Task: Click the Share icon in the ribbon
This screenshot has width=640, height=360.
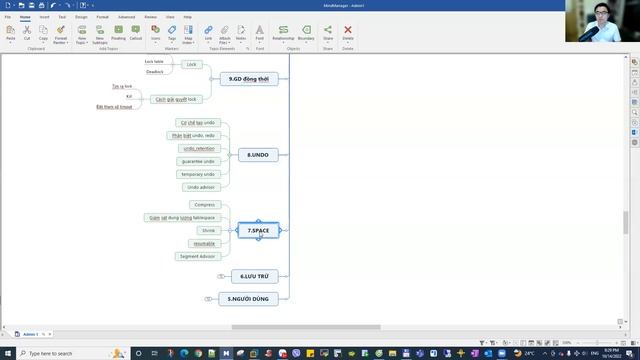Action: click(x=328, y=30)
